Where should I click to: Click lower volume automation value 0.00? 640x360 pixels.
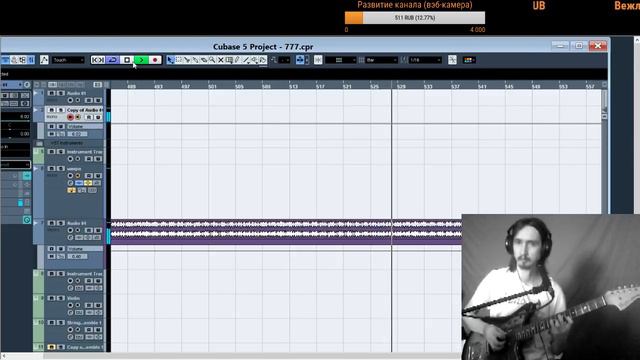coord(77,256)
